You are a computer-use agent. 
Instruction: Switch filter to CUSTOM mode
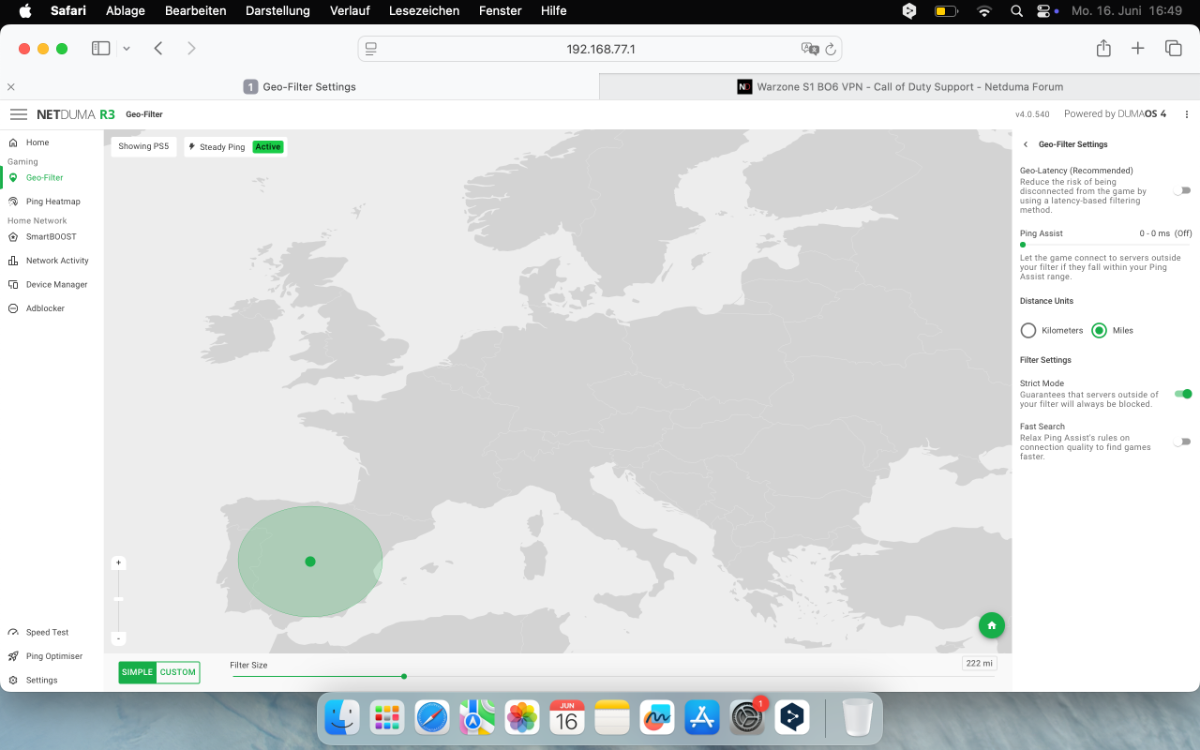178,672
